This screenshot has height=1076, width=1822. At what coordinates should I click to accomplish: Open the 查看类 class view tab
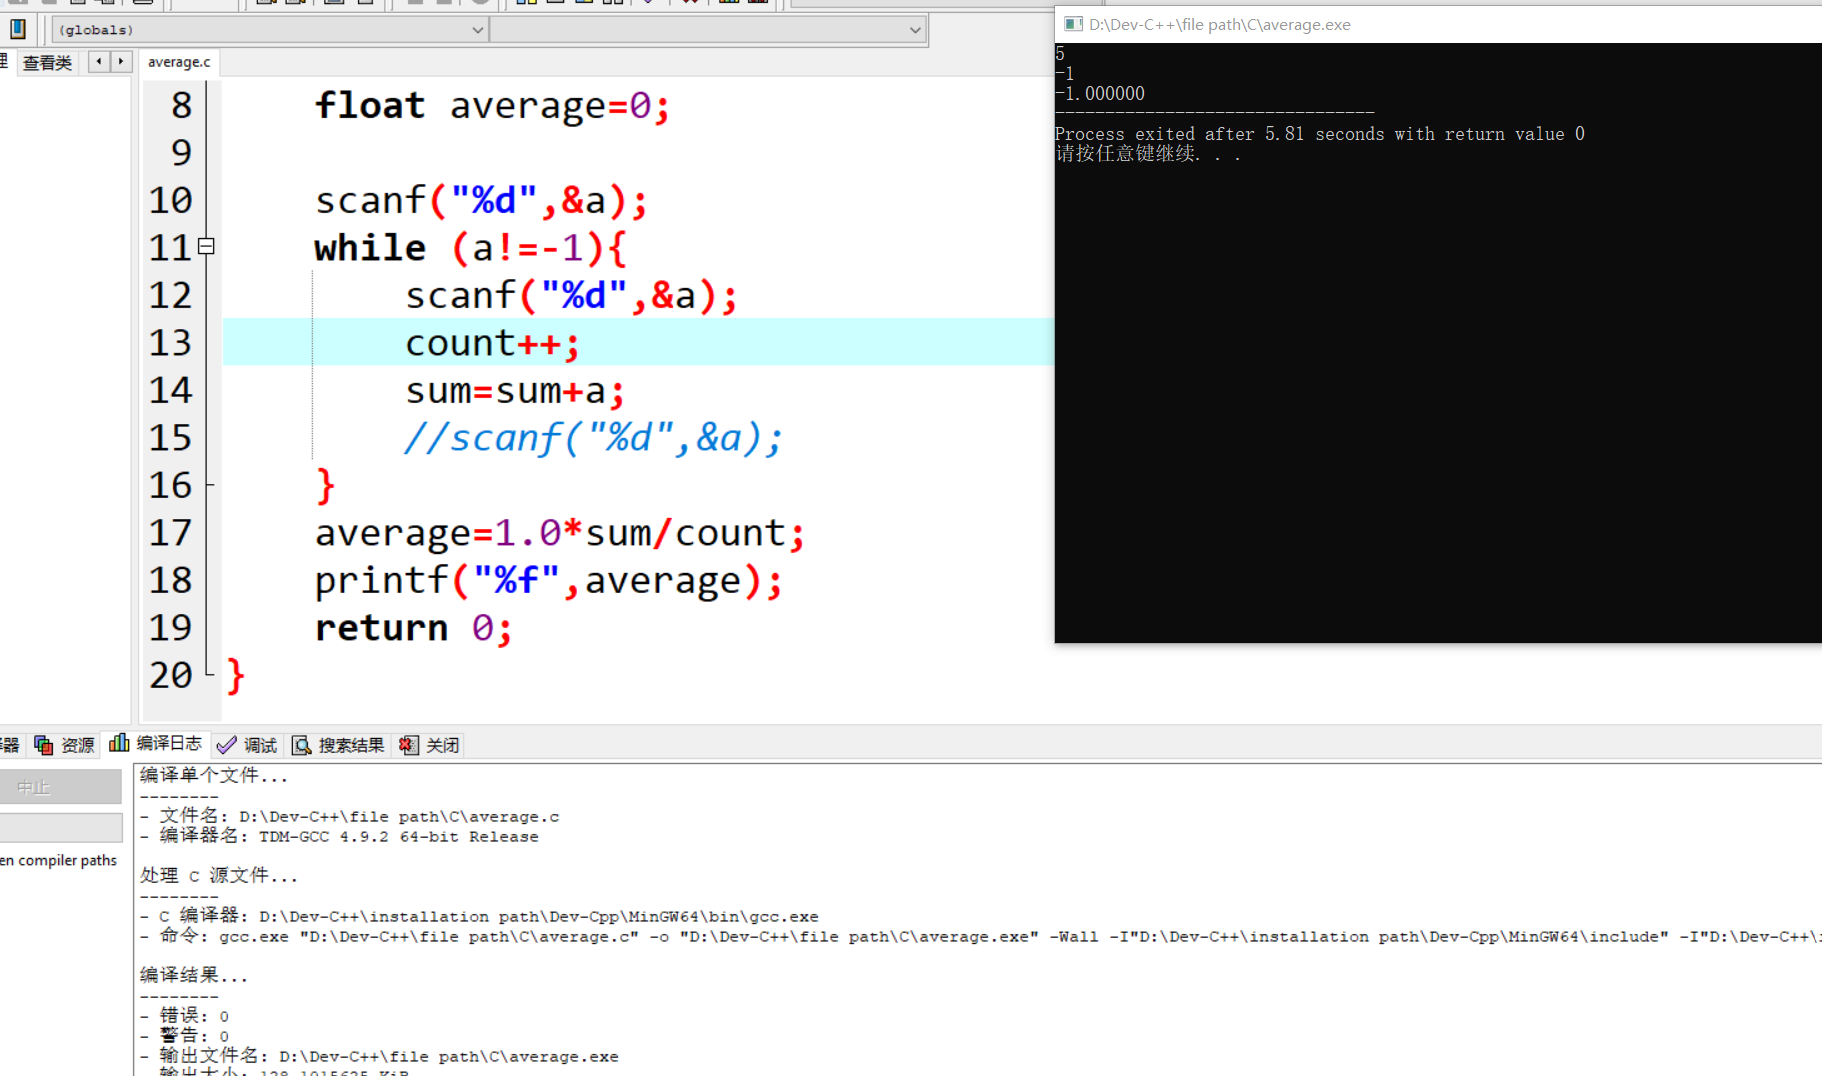coord(47,62)
